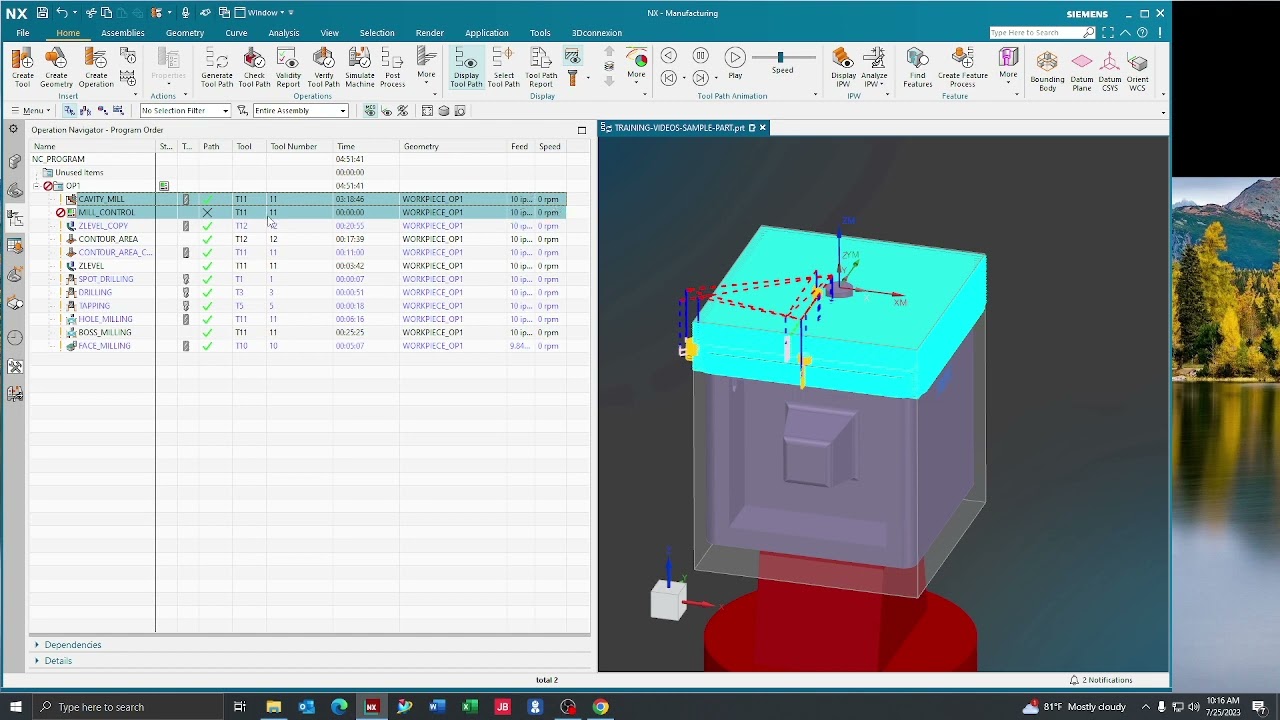Select the SPOT_DRILLING operation
The height and width of the screenshot is (720, 1280).
(x=105, y=279)
